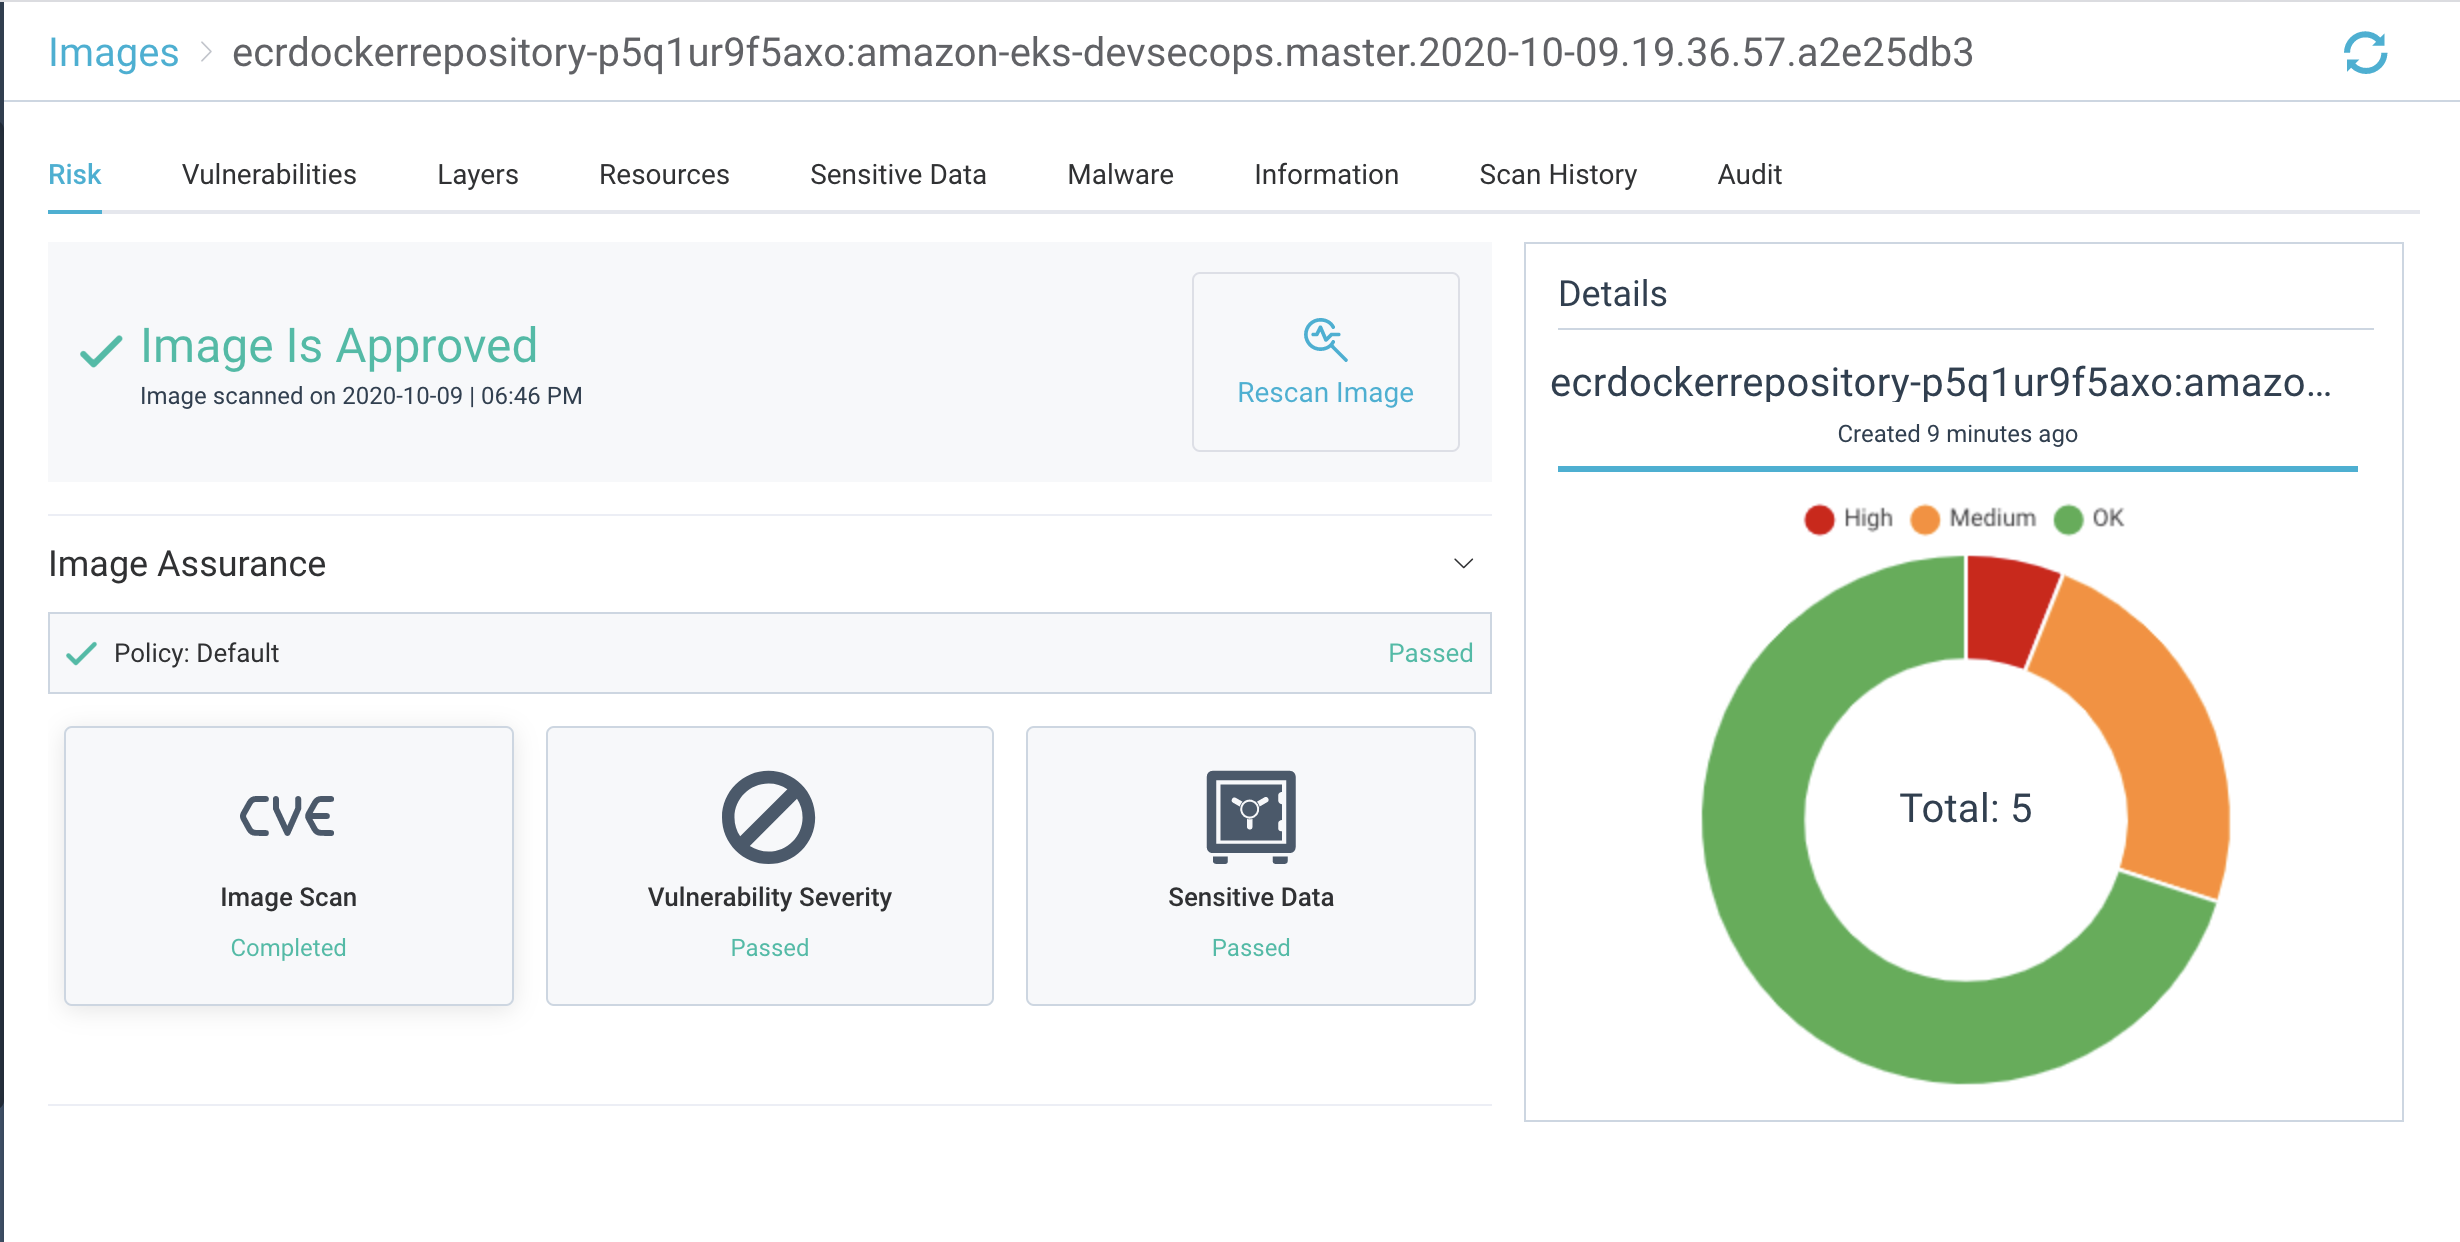Viewport: 2460px width, 1242px height.
Task: Click the Policy: Default row
Action: pyautogui.click(x=770, y=653)
